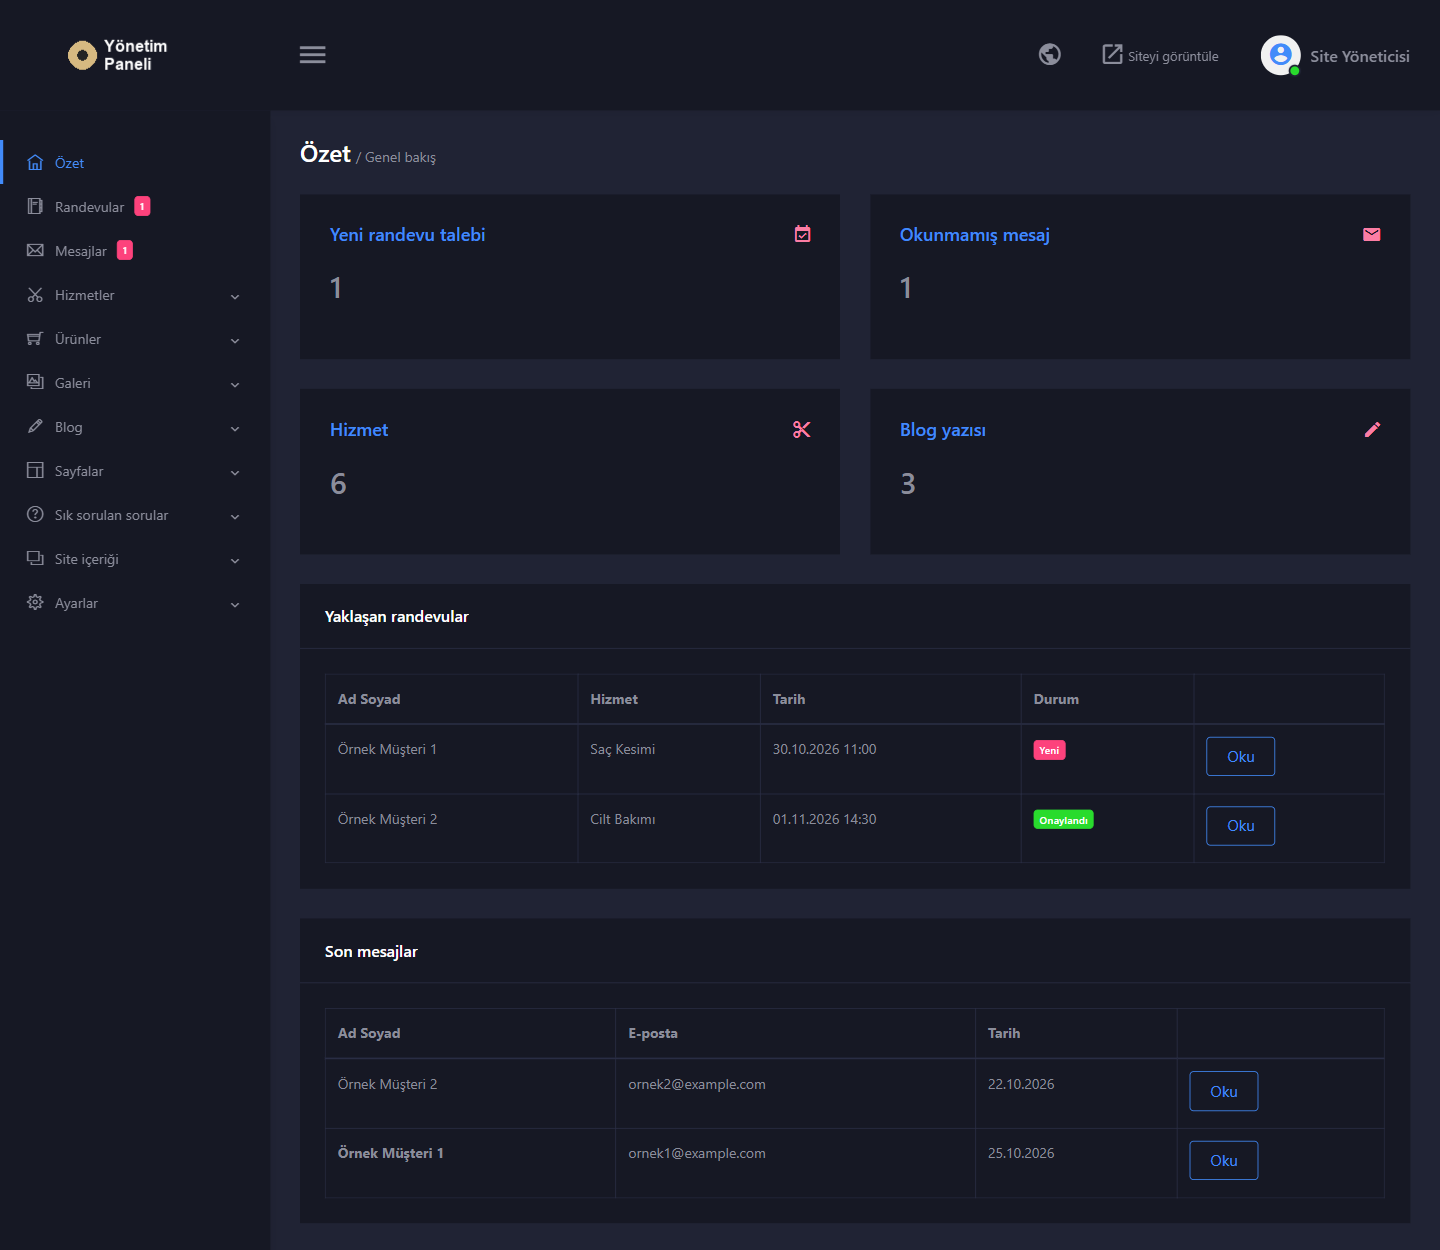1440x1250 pixels.
Task: Click the pink Yeni status badge
Action: [1049, 750]
